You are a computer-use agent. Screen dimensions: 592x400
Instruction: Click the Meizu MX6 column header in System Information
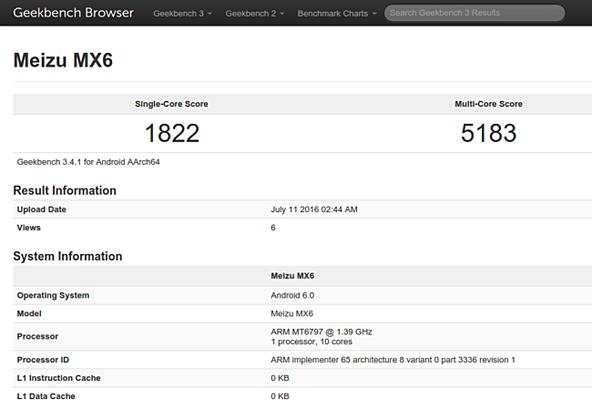point(293,276)
